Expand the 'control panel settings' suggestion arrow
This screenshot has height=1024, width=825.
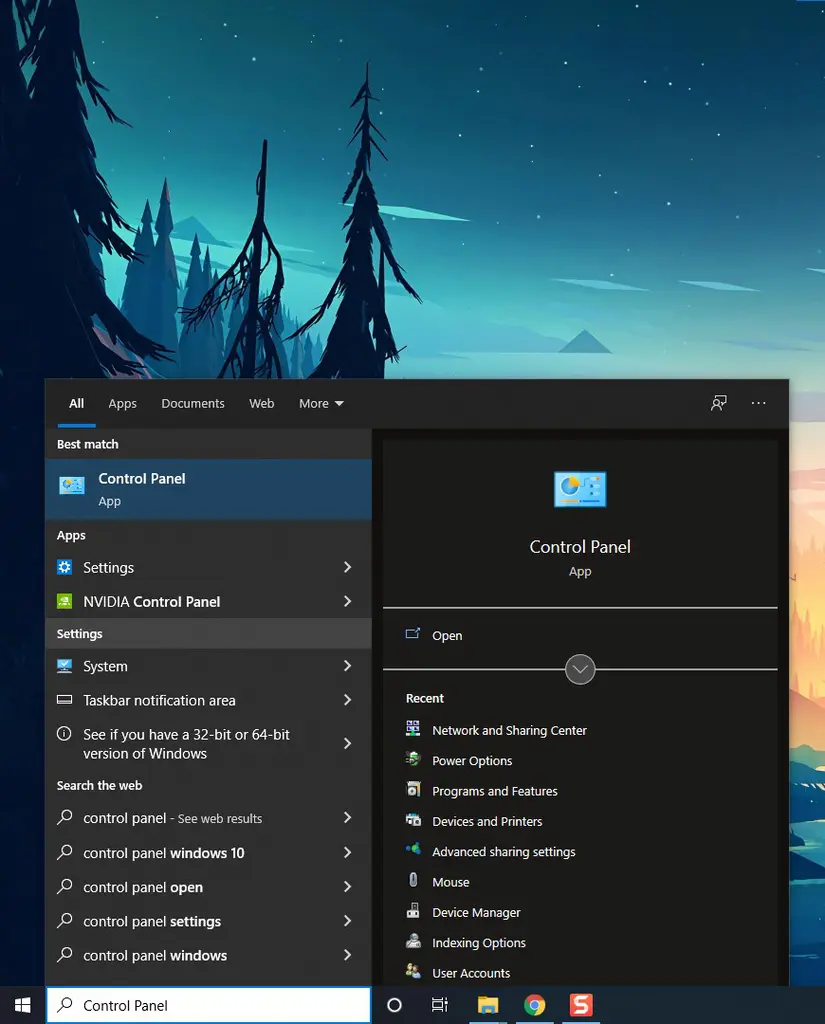coord(348,921)
